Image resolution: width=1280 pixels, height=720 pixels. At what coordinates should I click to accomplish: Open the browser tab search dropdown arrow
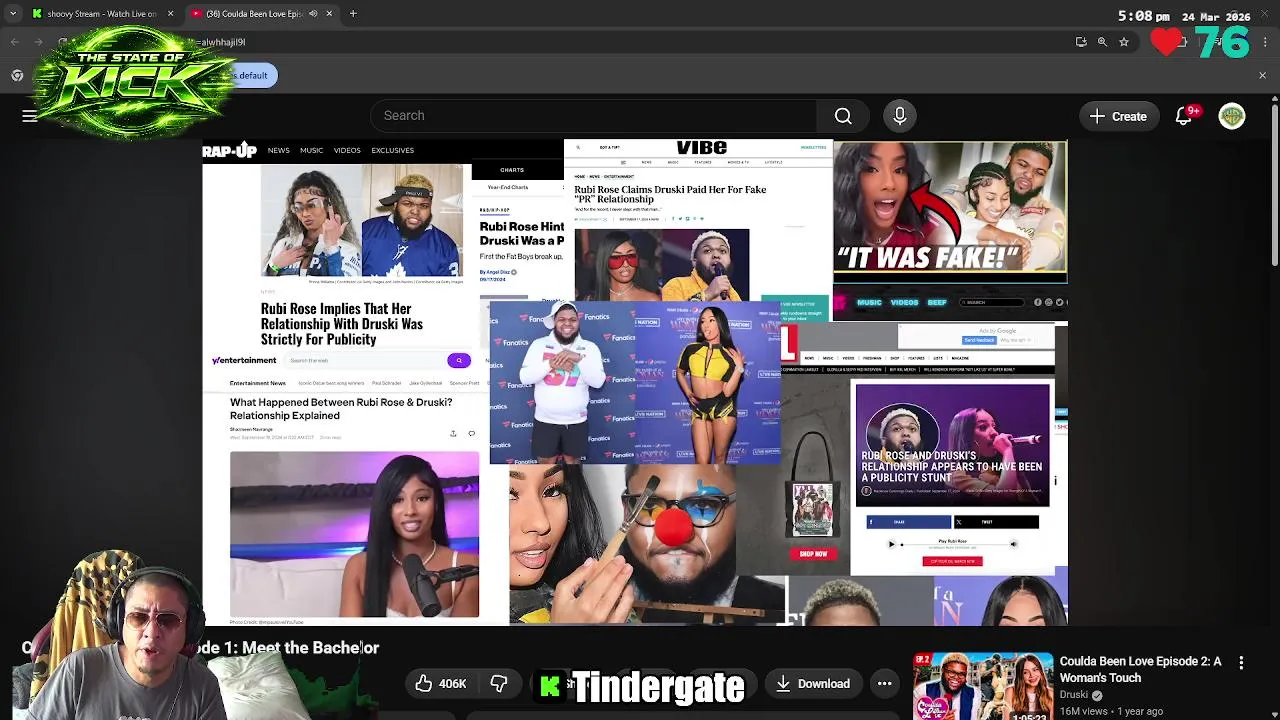click(x=12, y=14)
